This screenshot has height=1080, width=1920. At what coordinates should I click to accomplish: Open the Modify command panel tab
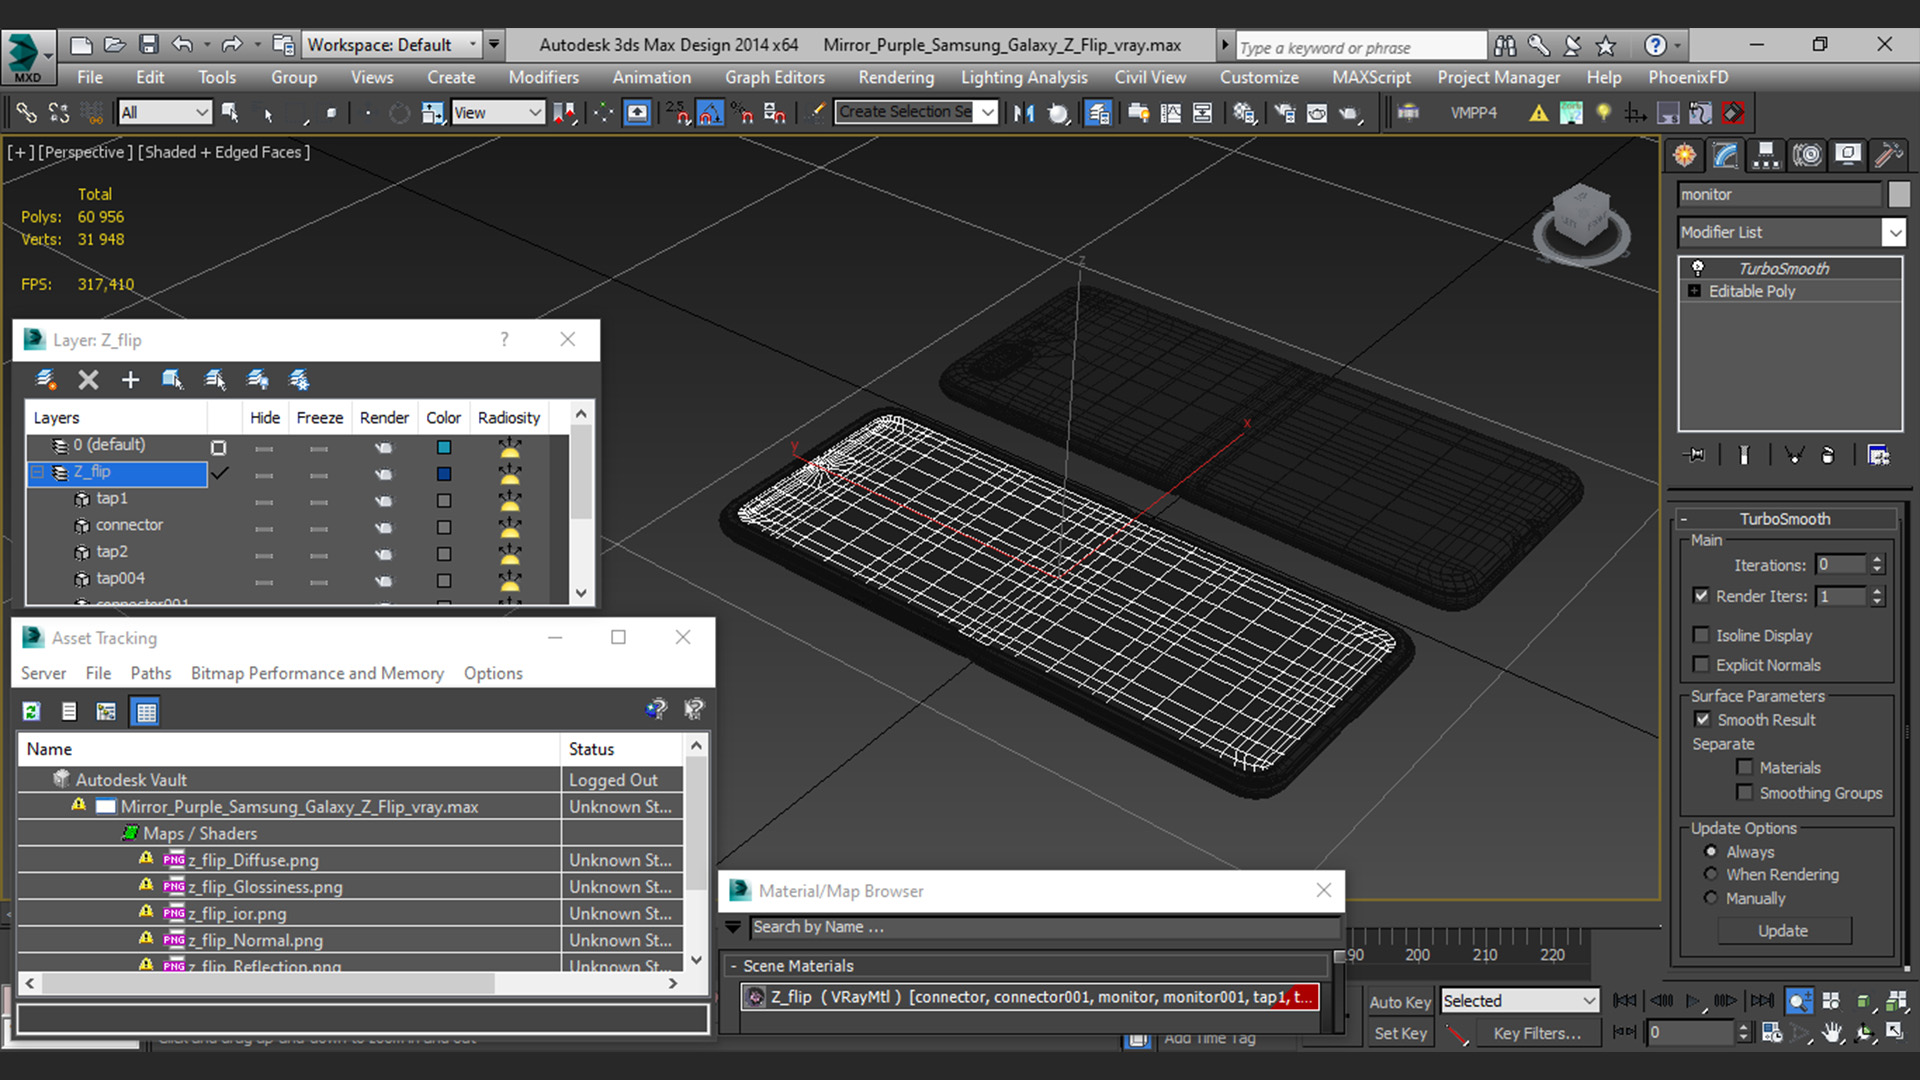[x=1726, y=155]
